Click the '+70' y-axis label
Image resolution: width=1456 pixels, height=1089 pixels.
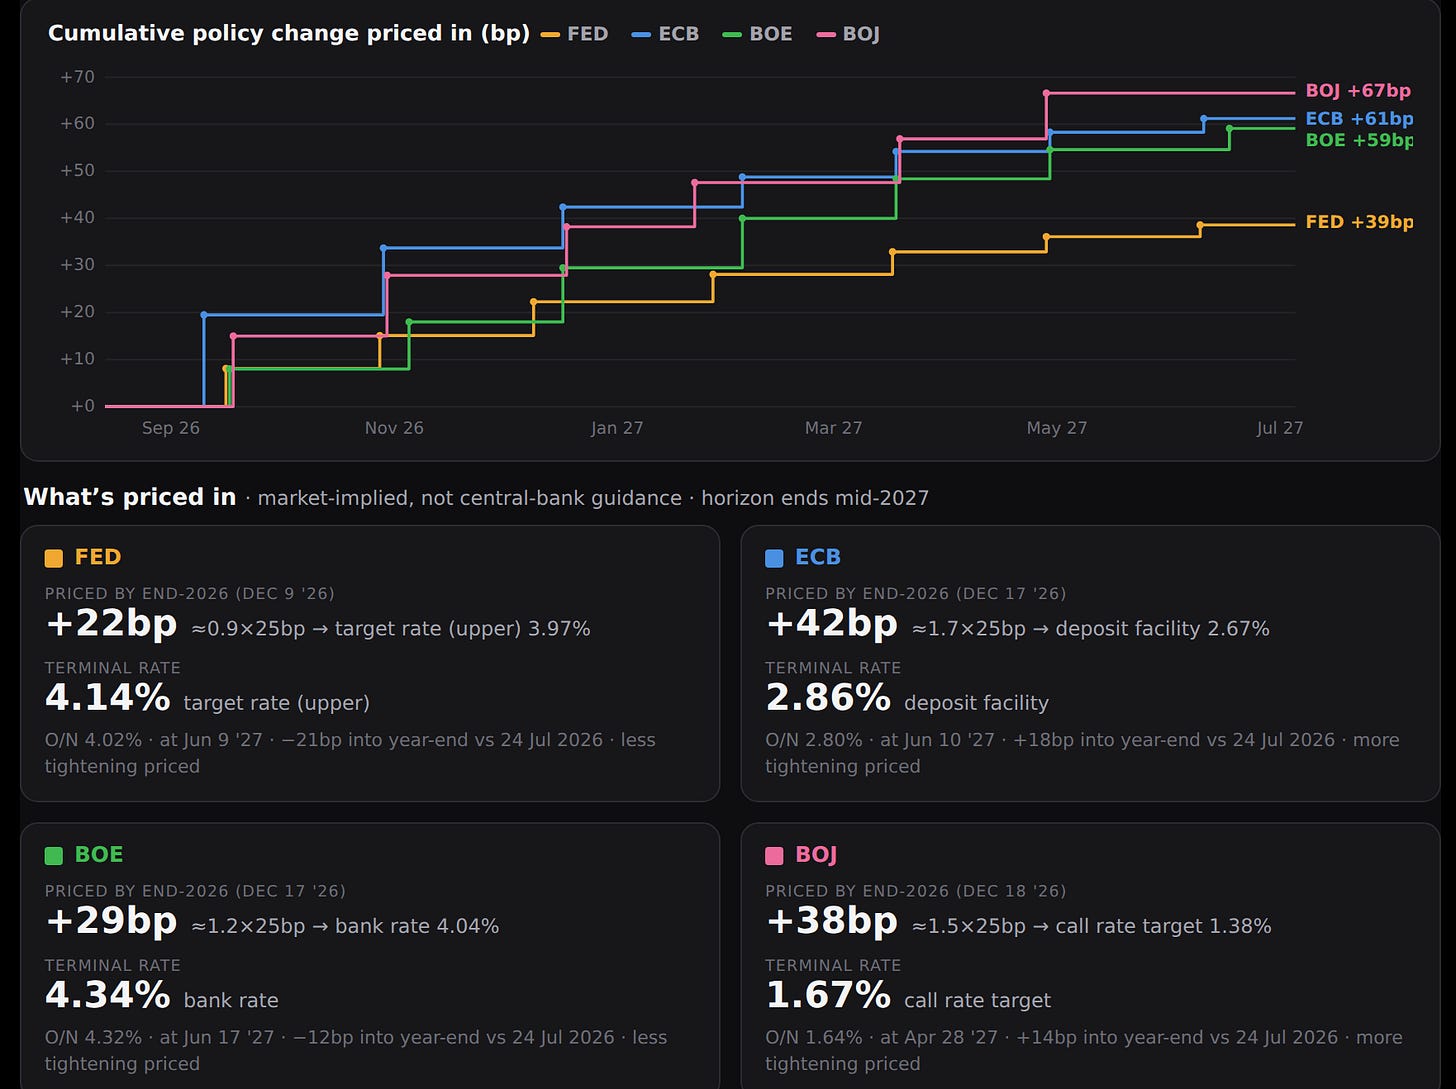[78, 77]
